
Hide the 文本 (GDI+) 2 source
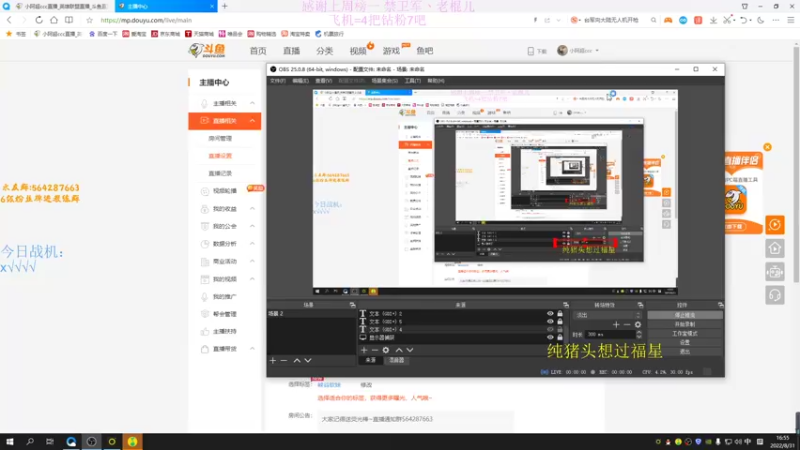[550, 314]
